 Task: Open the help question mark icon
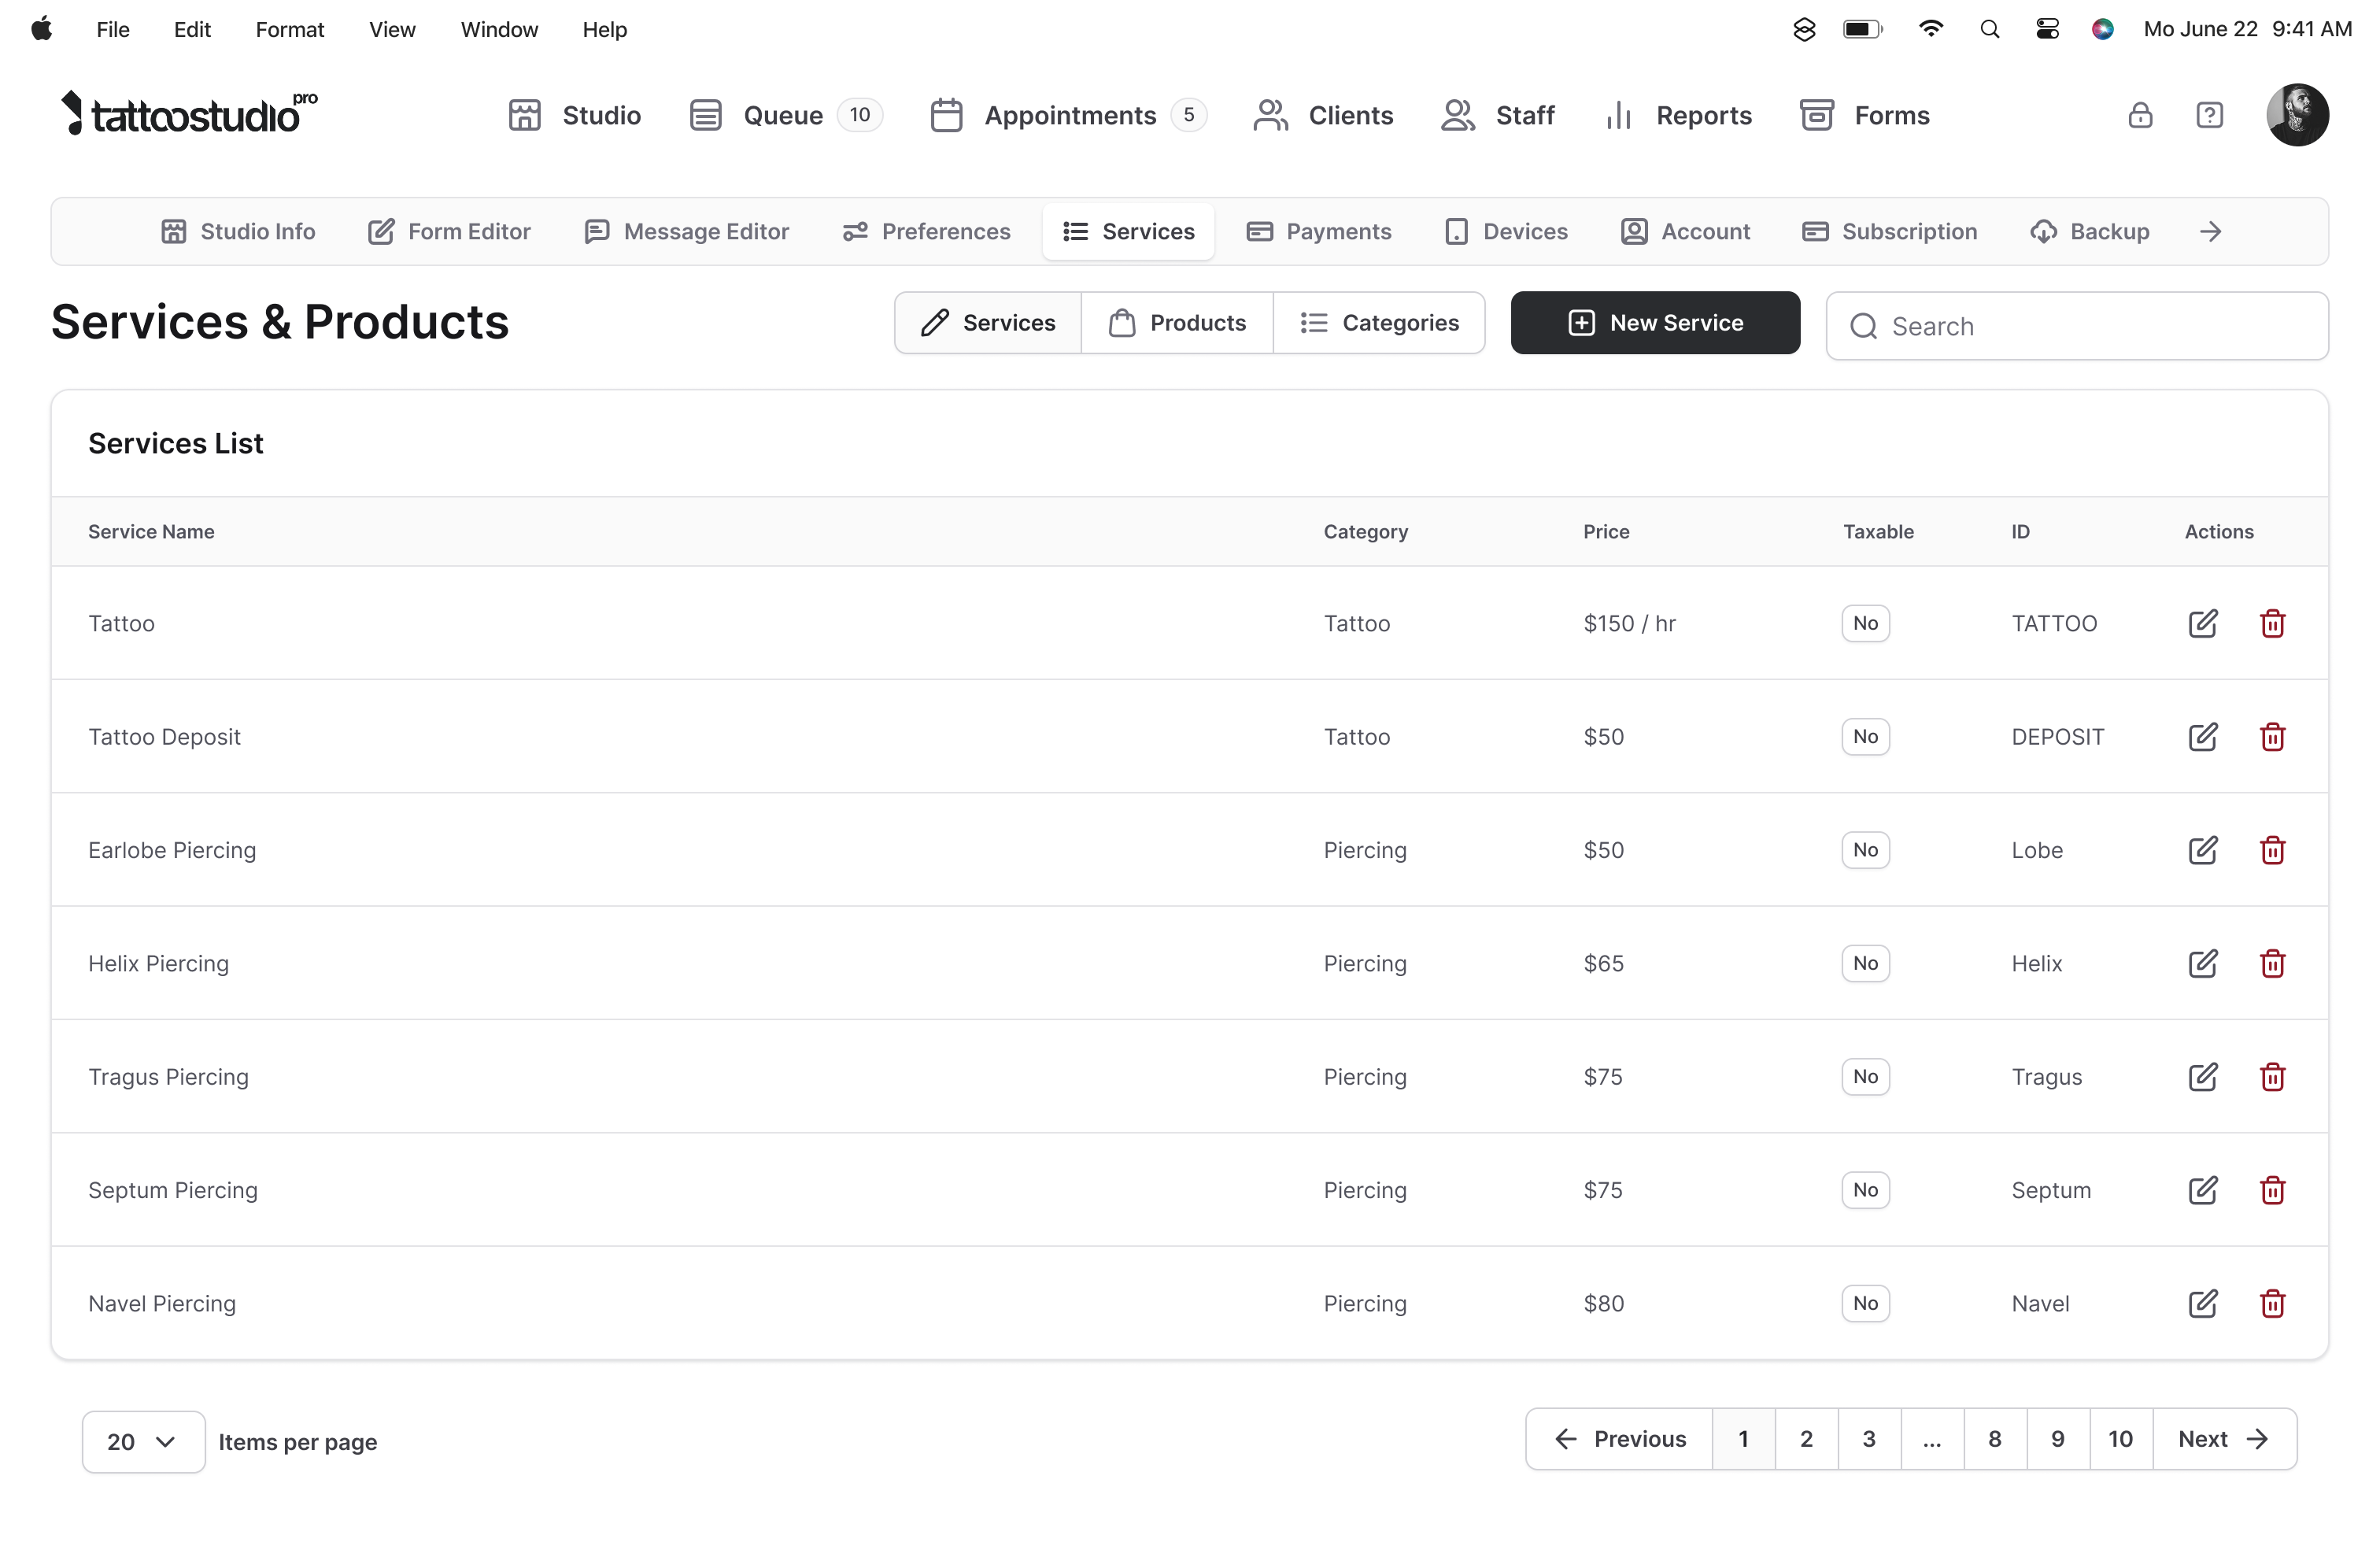pyautogui.click(x=2209, y=115)
